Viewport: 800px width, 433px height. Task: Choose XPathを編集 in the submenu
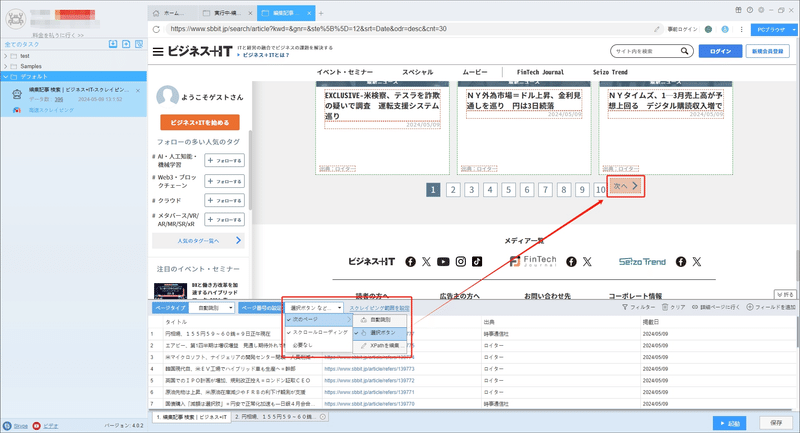tap(380, 346)
